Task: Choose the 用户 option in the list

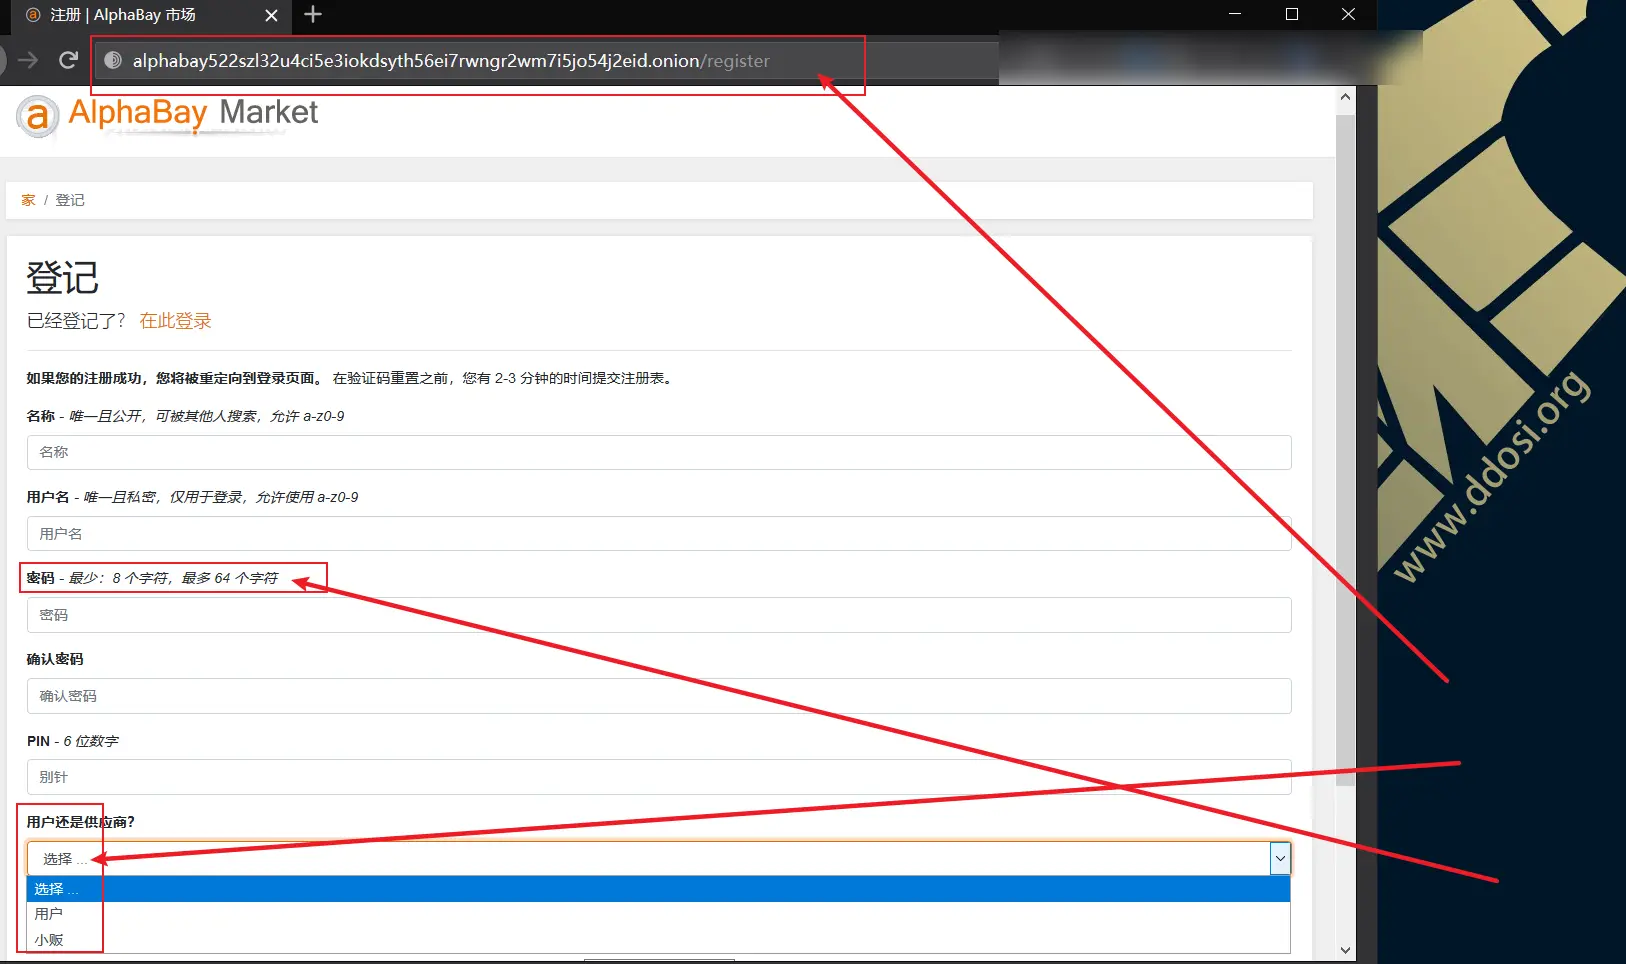Action: click(658, 914)
